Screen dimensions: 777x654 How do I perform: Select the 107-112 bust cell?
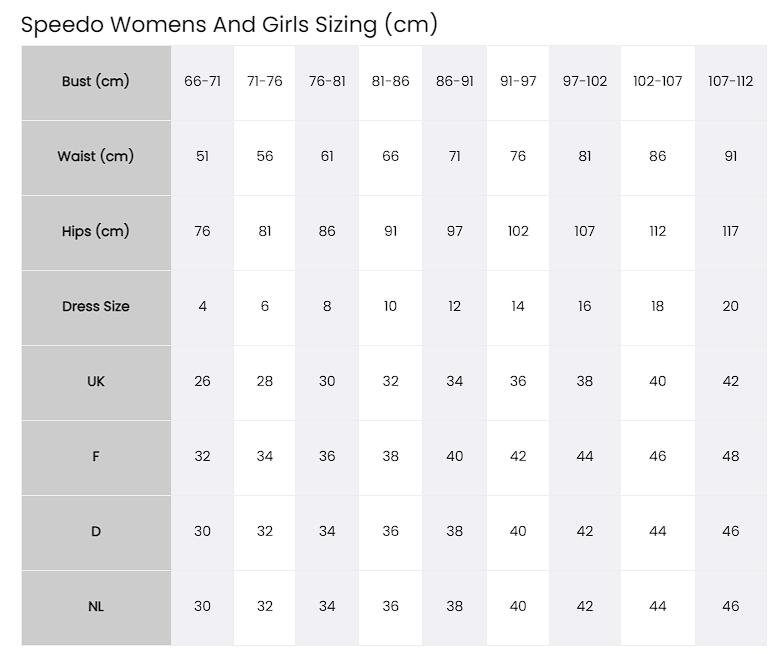tap(731, 83)
